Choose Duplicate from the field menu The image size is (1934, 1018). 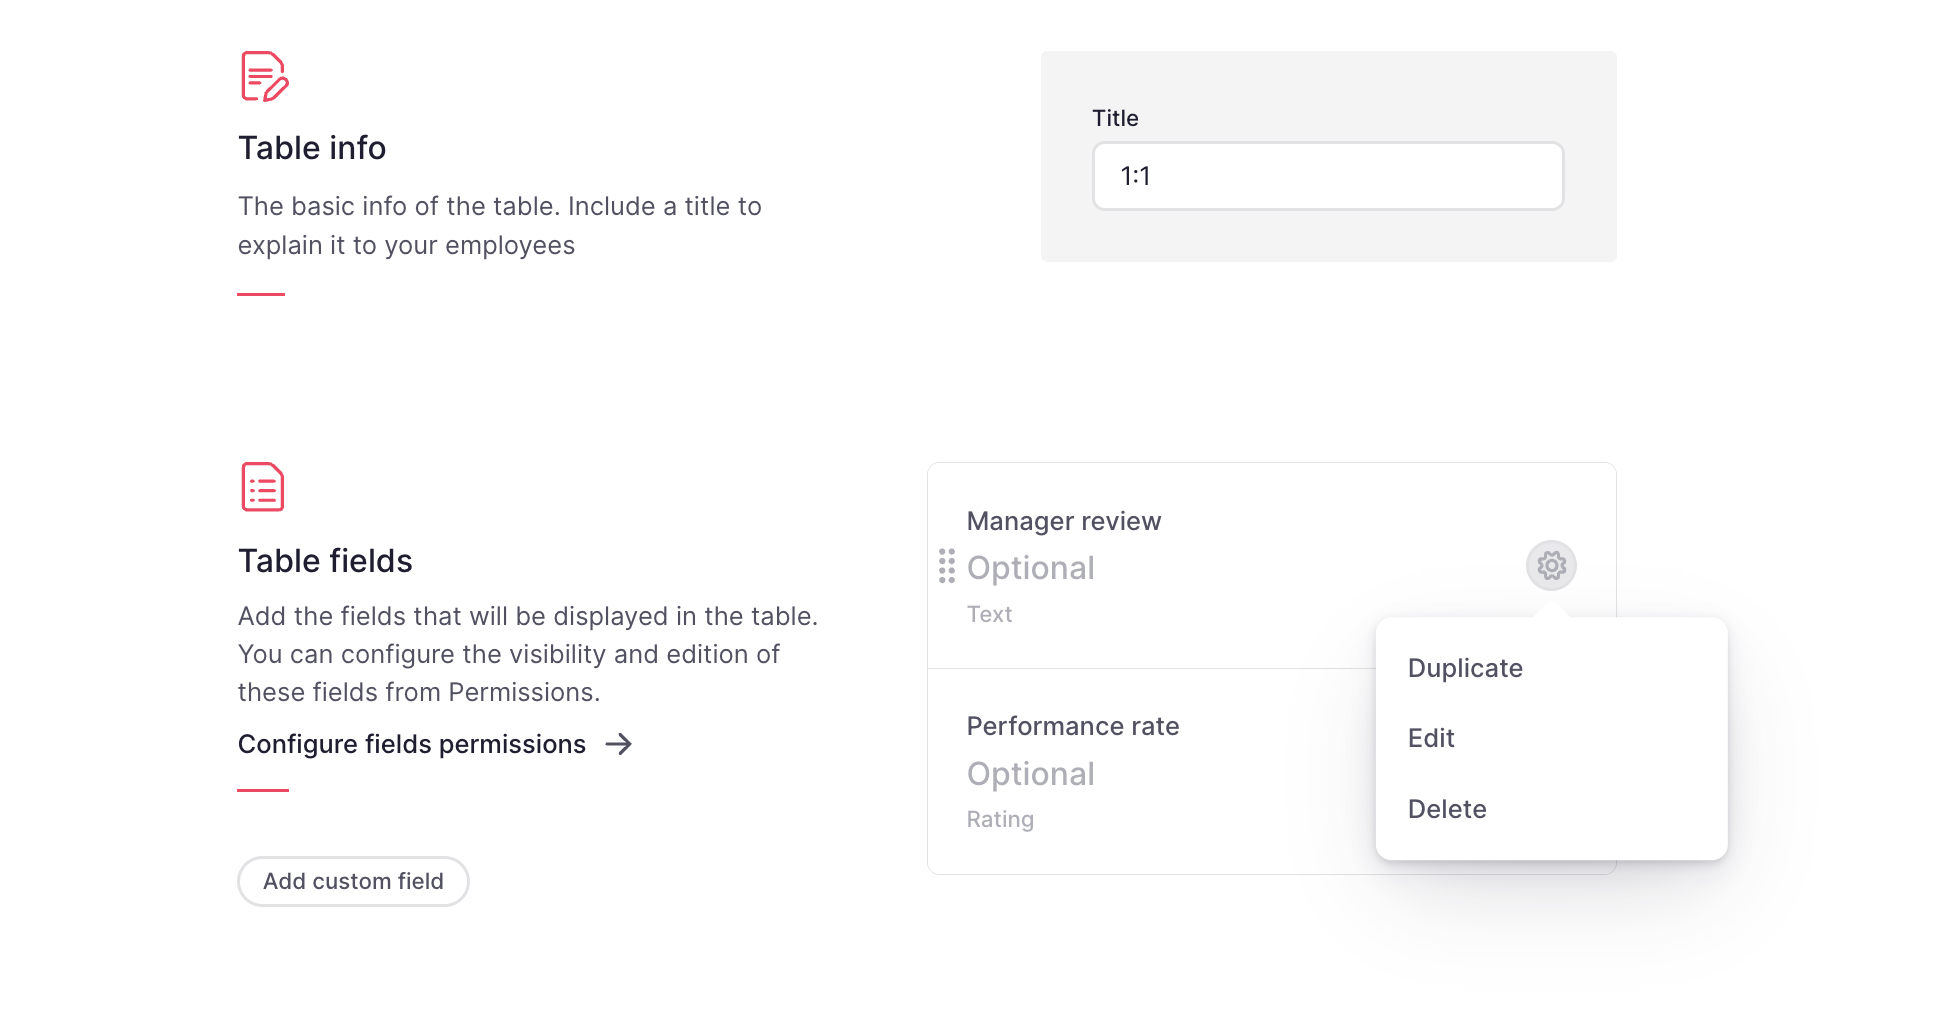[x=1465, y=668]
